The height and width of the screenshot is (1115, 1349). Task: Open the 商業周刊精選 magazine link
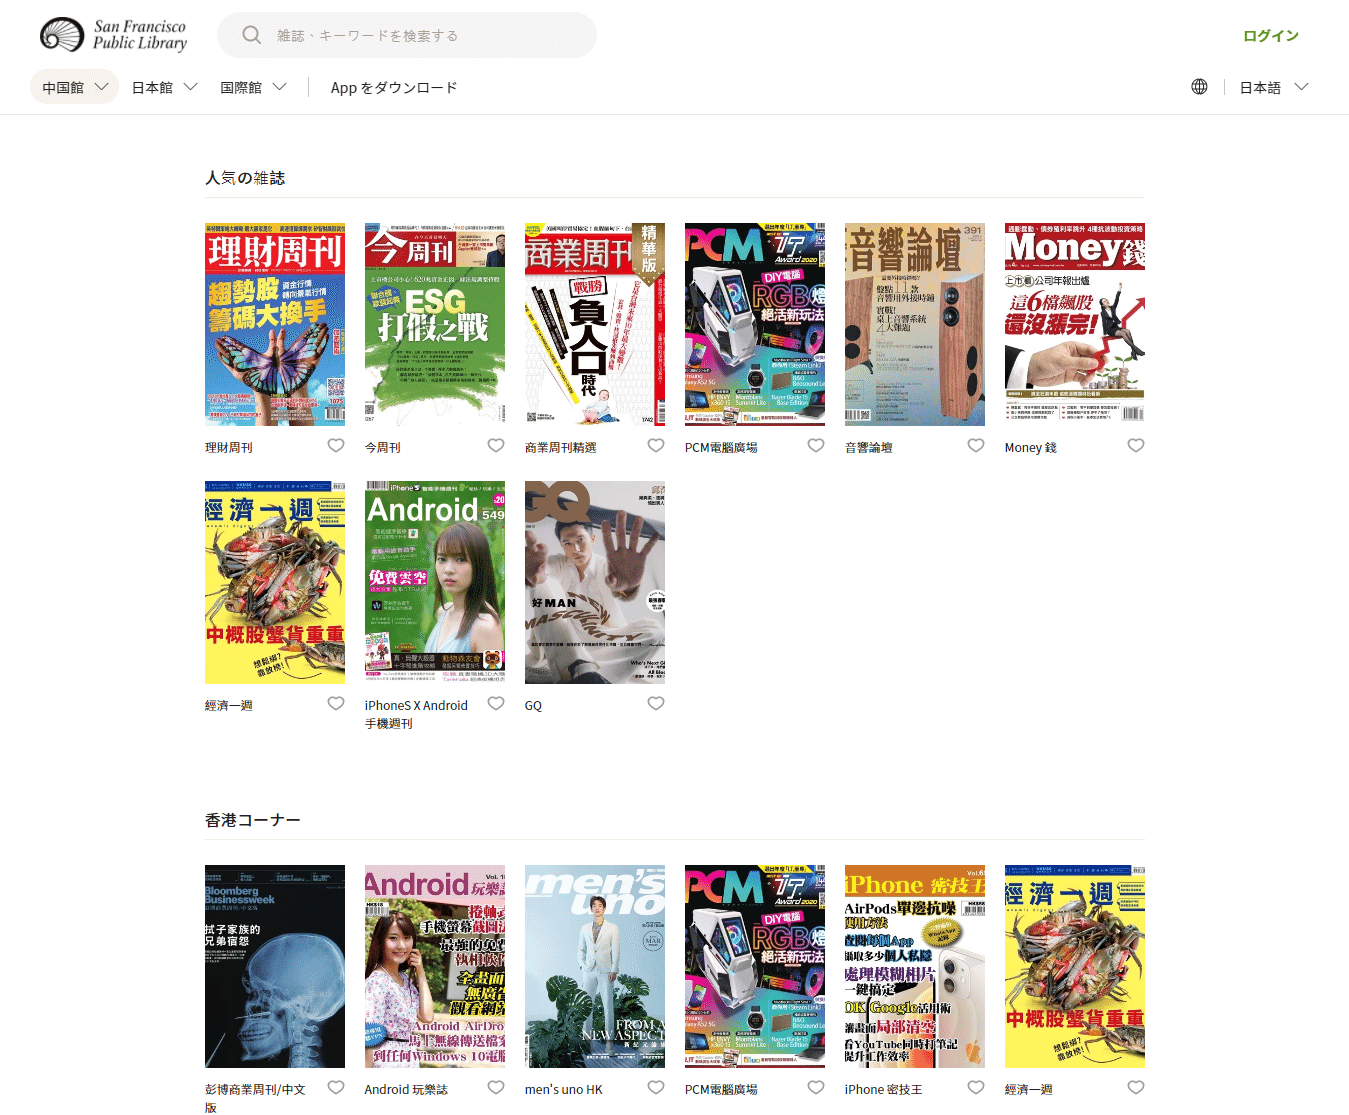562,446
